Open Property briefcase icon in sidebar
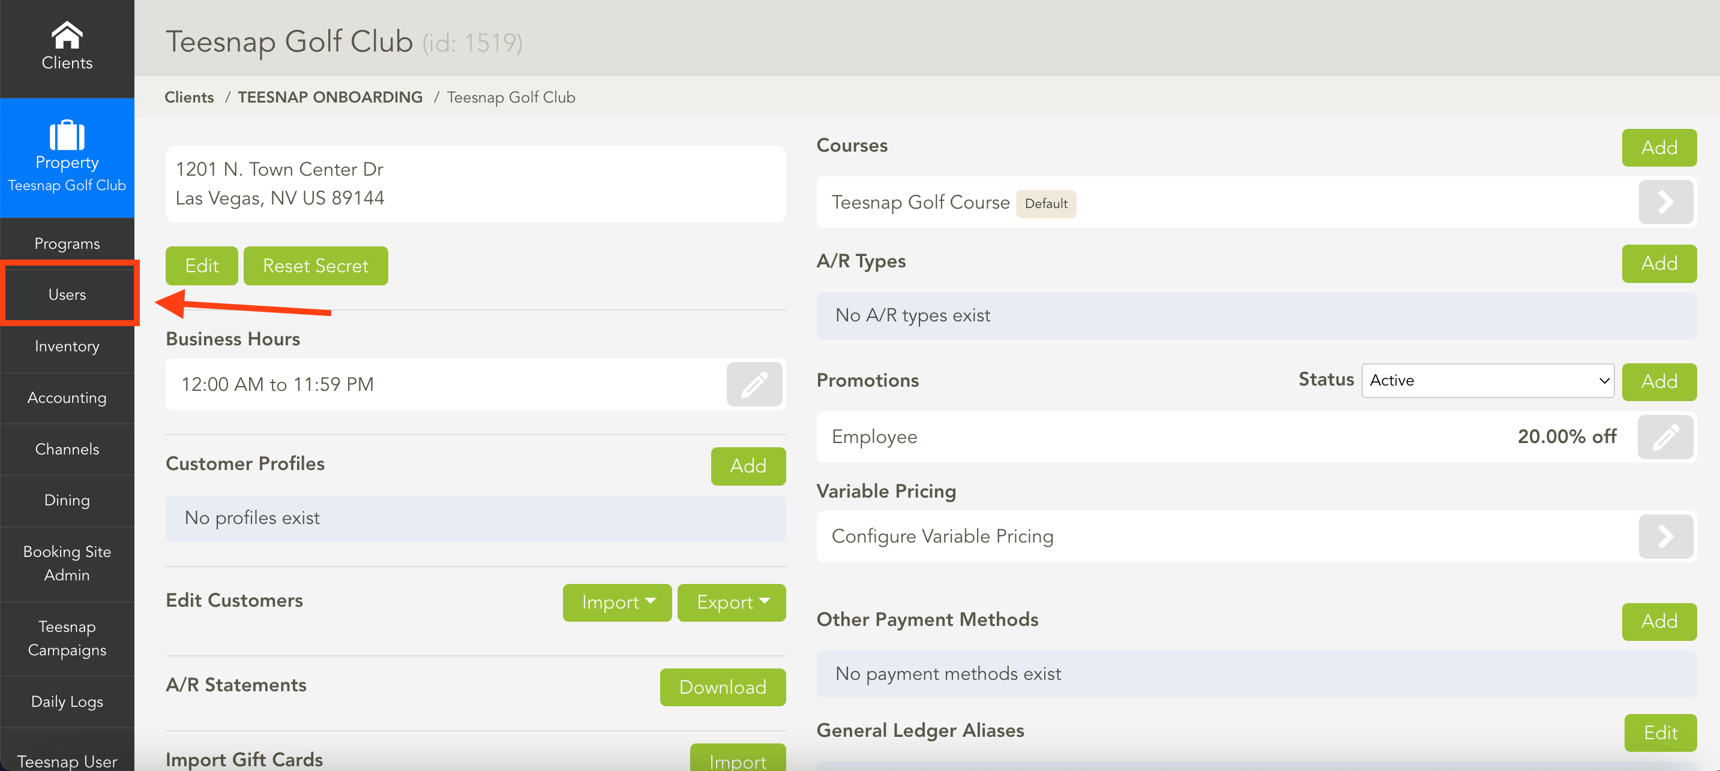Screen dimensions: 1720x771 click(x=67, y=135)
